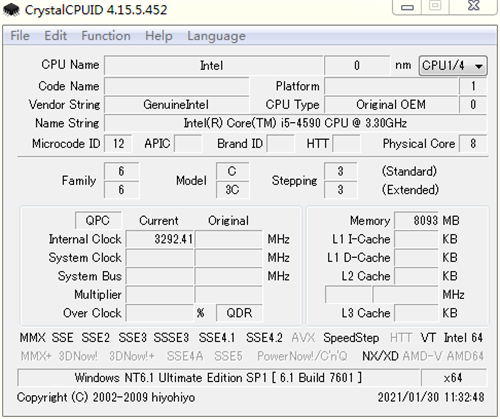Open the Language menu

coord(216,36)
